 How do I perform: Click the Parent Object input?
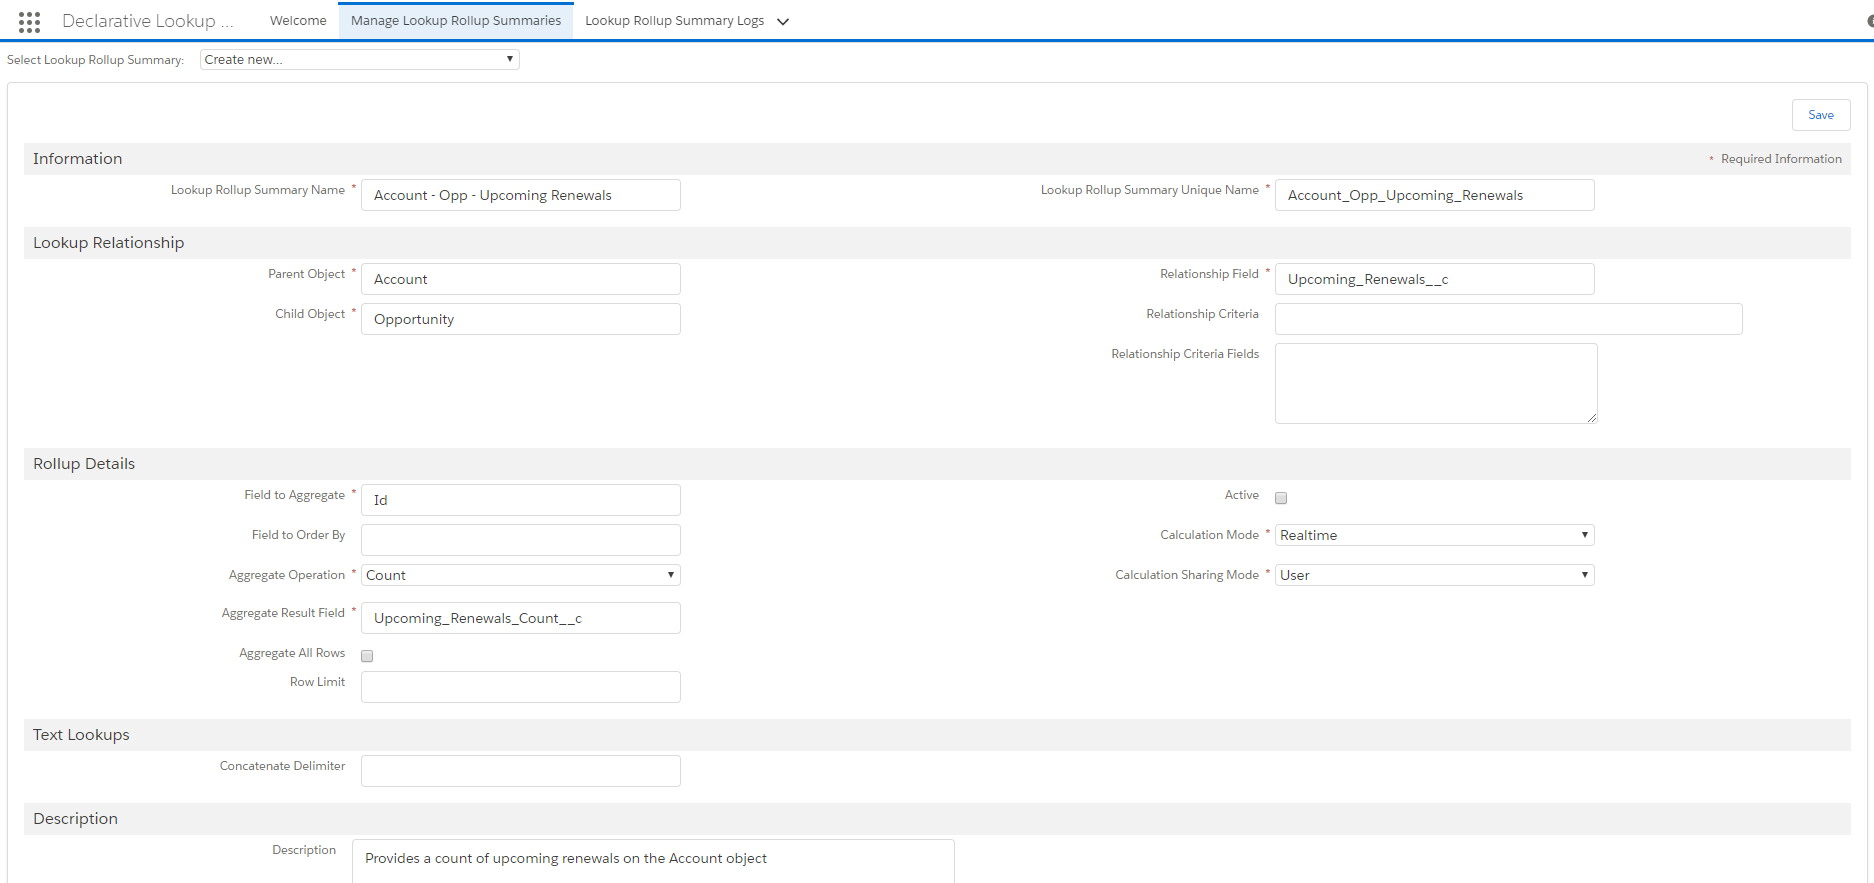click(521, 279)
